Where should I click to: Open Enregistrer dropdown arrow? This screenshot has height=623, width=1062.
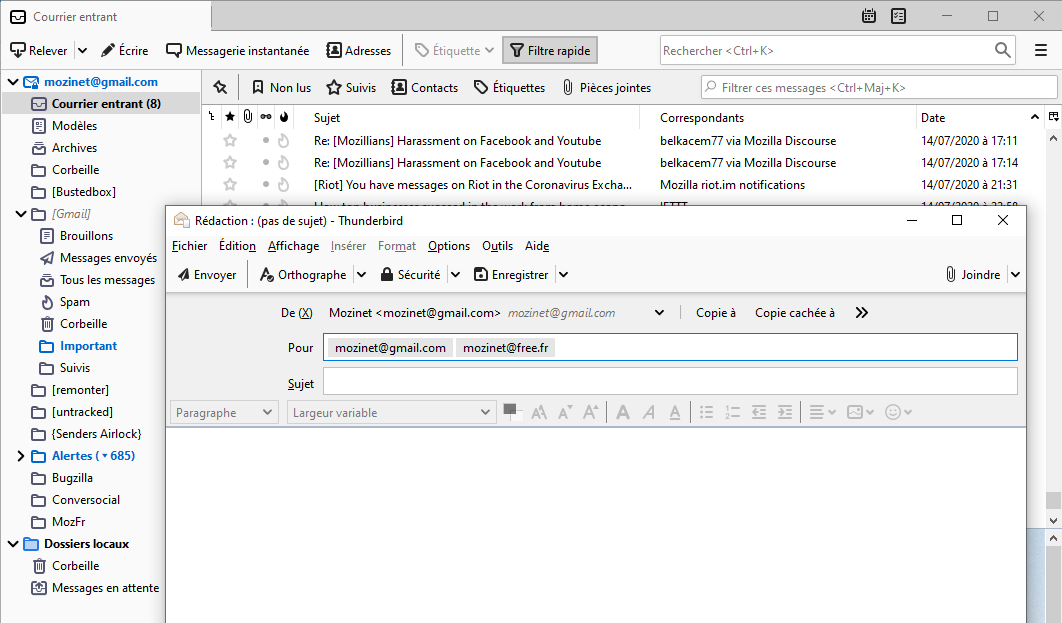(564, 274)
